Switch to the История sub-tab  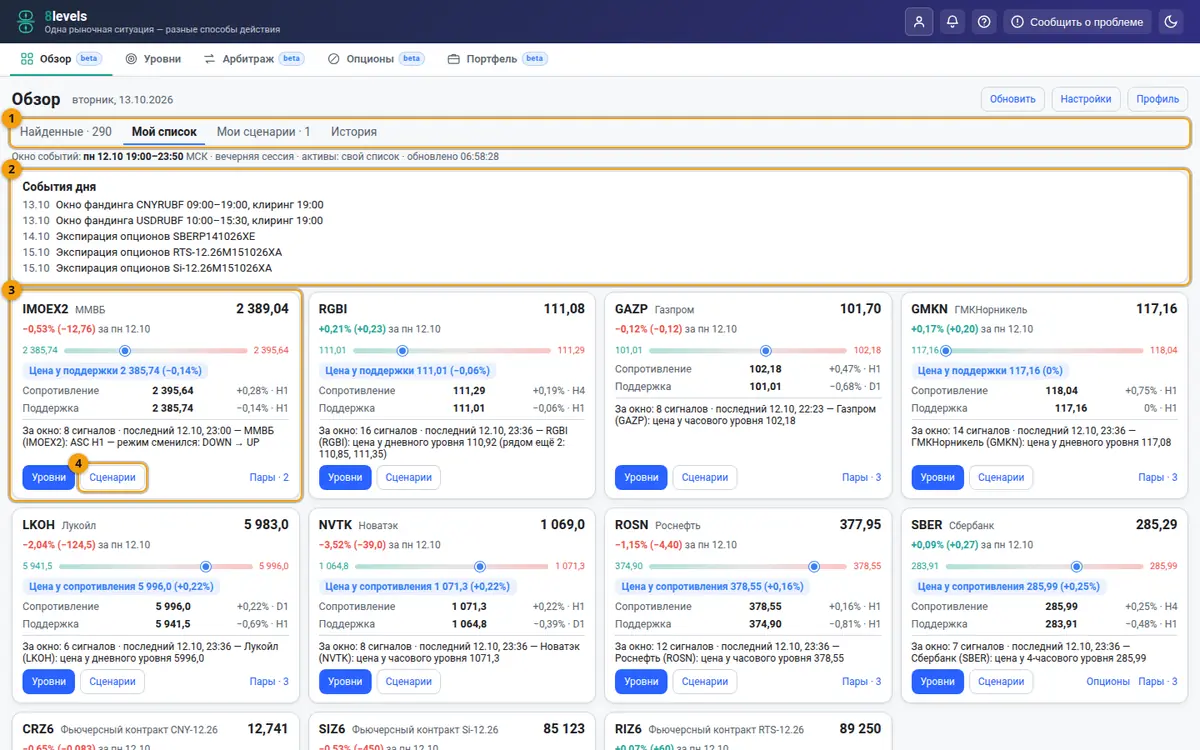pyautogui.click(x=354, y=132)
